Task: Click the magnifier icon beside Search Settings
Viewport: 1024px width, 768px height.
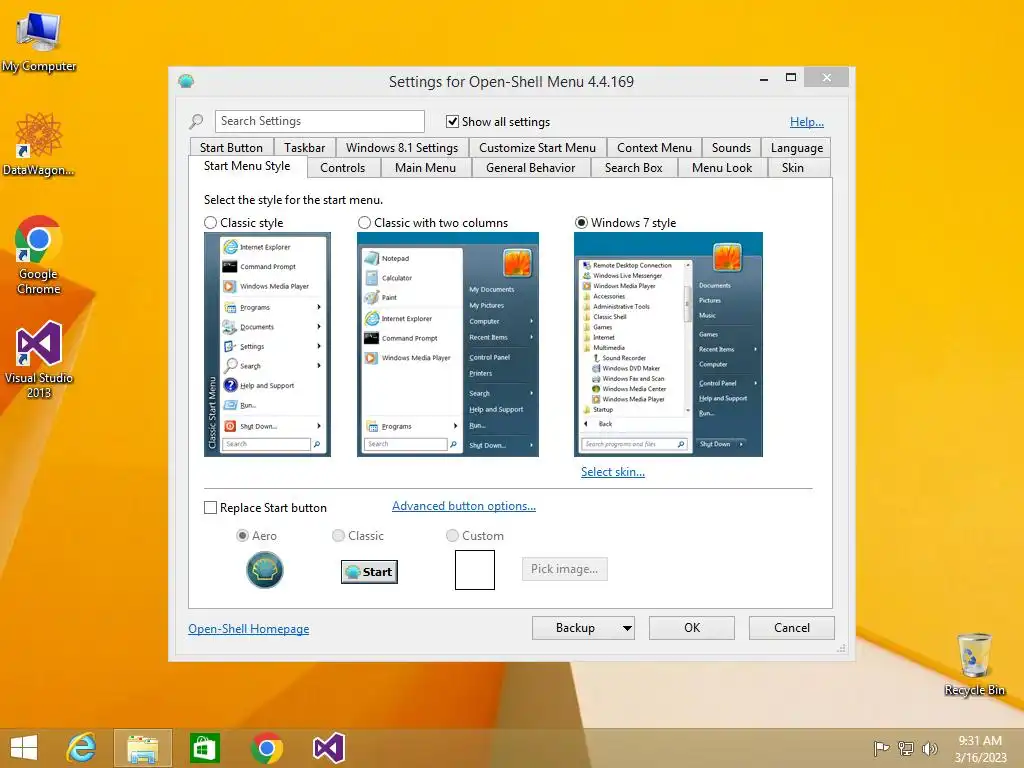Action: point(196,121)
